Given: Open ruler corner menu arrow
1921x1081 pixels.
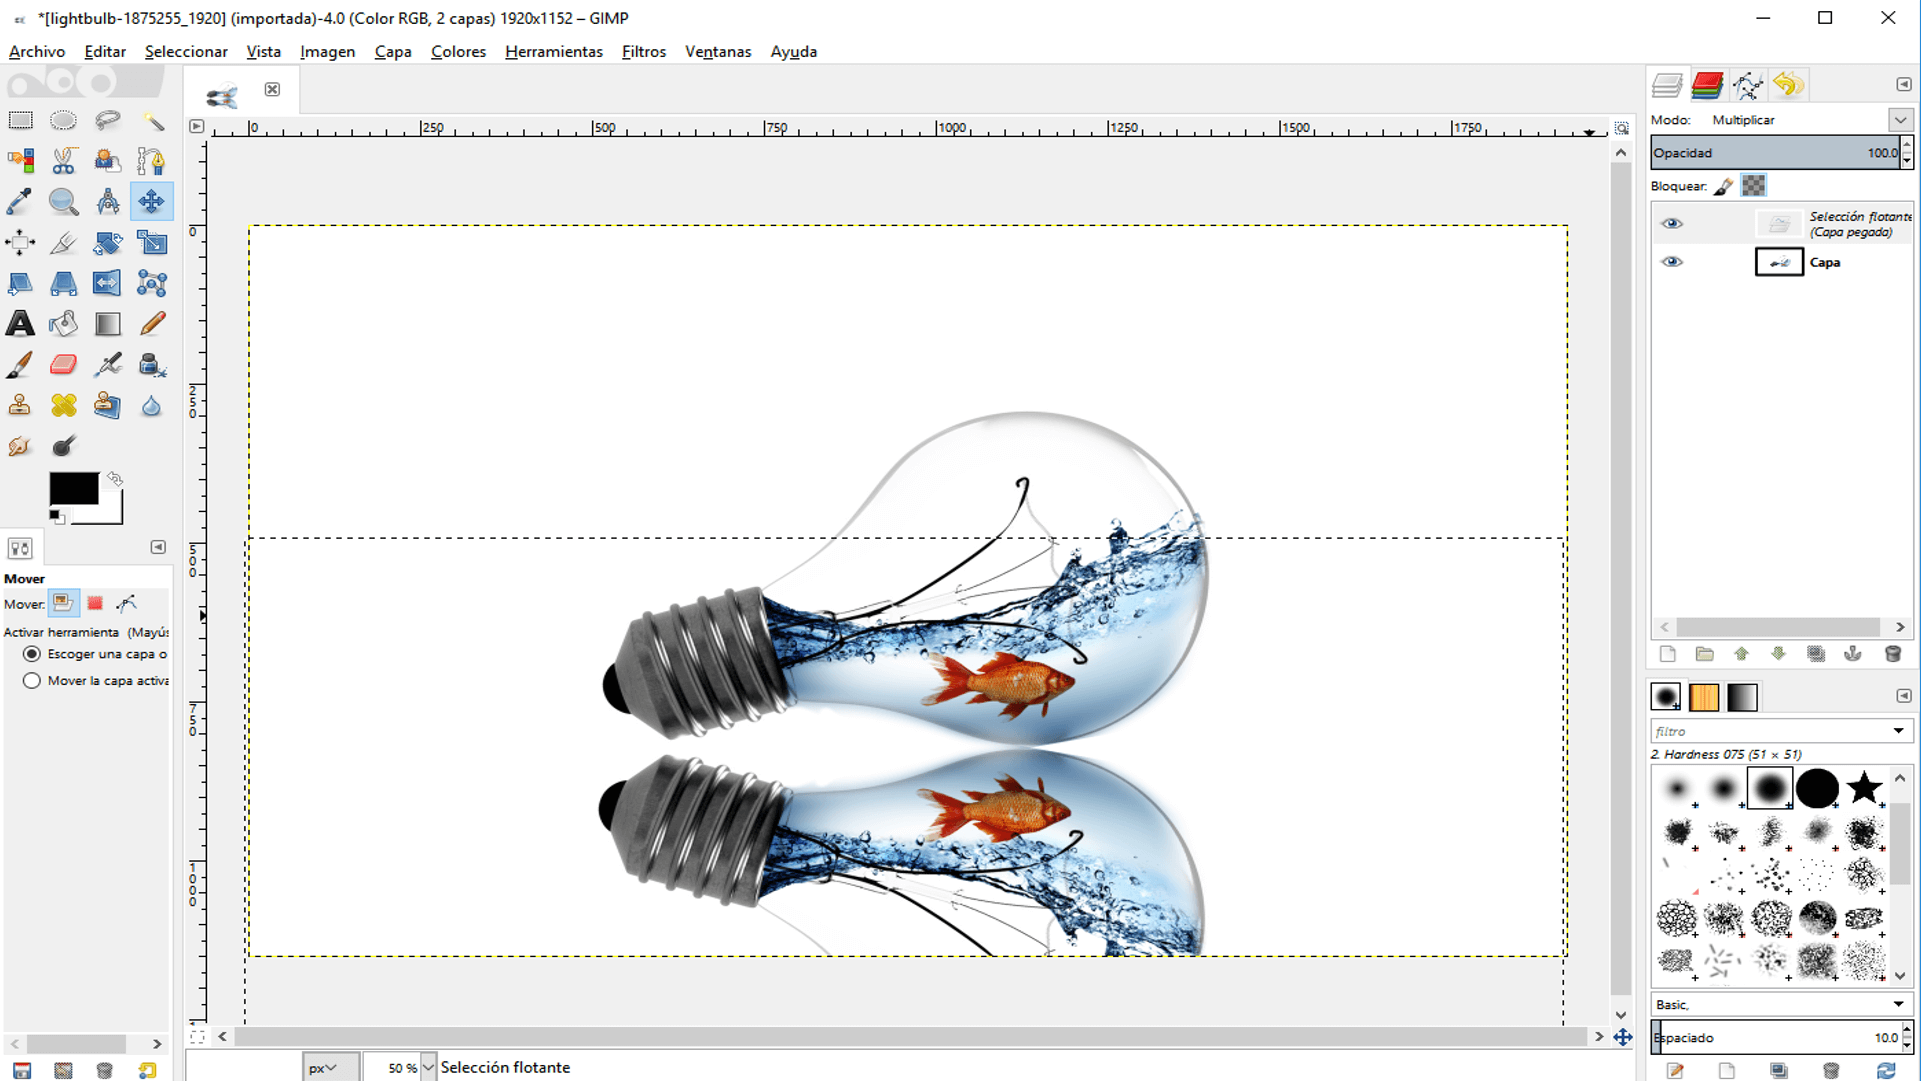Looking at the screenshot, I should click(197, 126).
